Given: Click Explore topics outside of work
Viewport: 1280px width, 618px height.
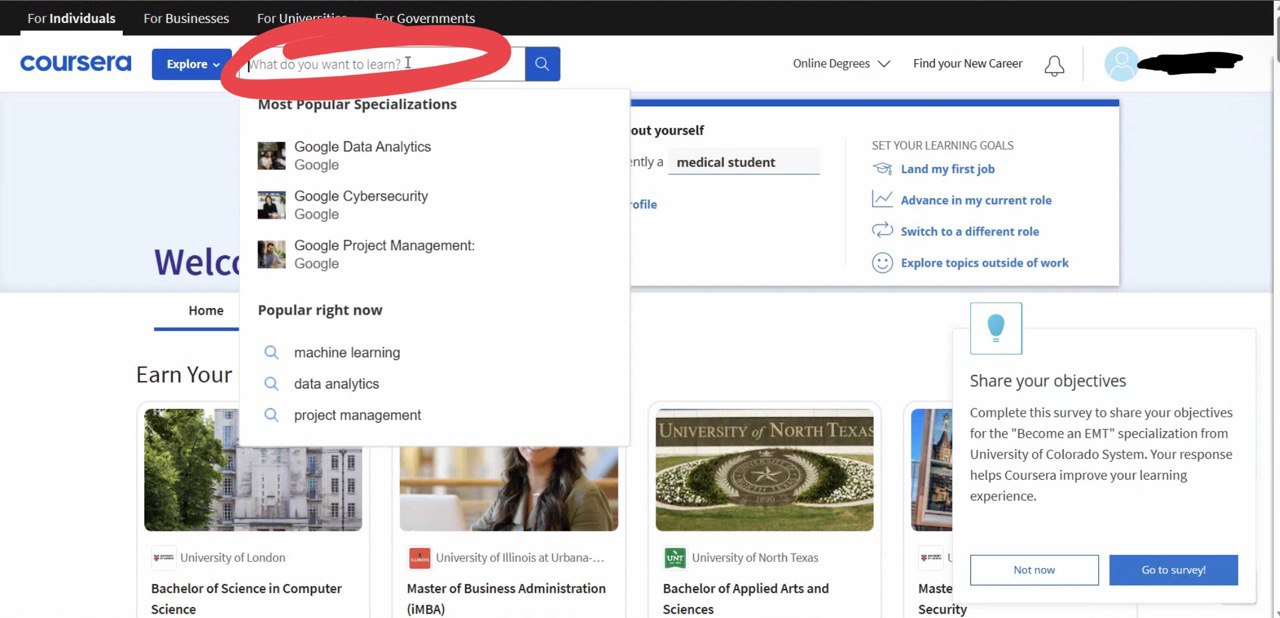Looking at the screenshot, I should point(985,263).
